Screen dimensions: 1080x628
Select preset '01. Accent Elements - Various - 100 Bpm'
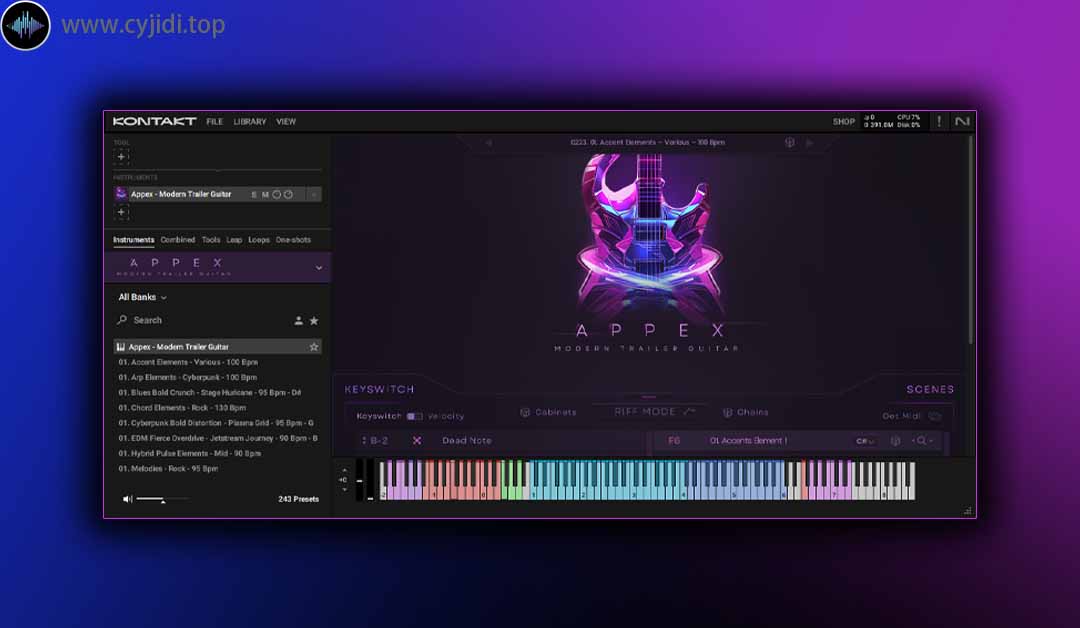(x=188, y=362)
